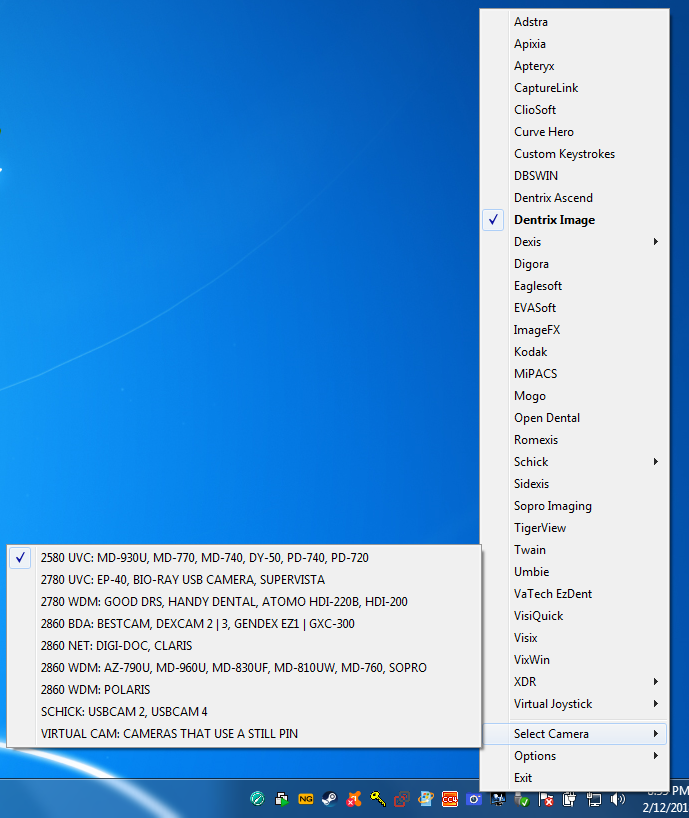The height and width of the screenshot is (818, 689).
Task: Select DBSWIN in the menu
Action: click(x=574, y=176)
